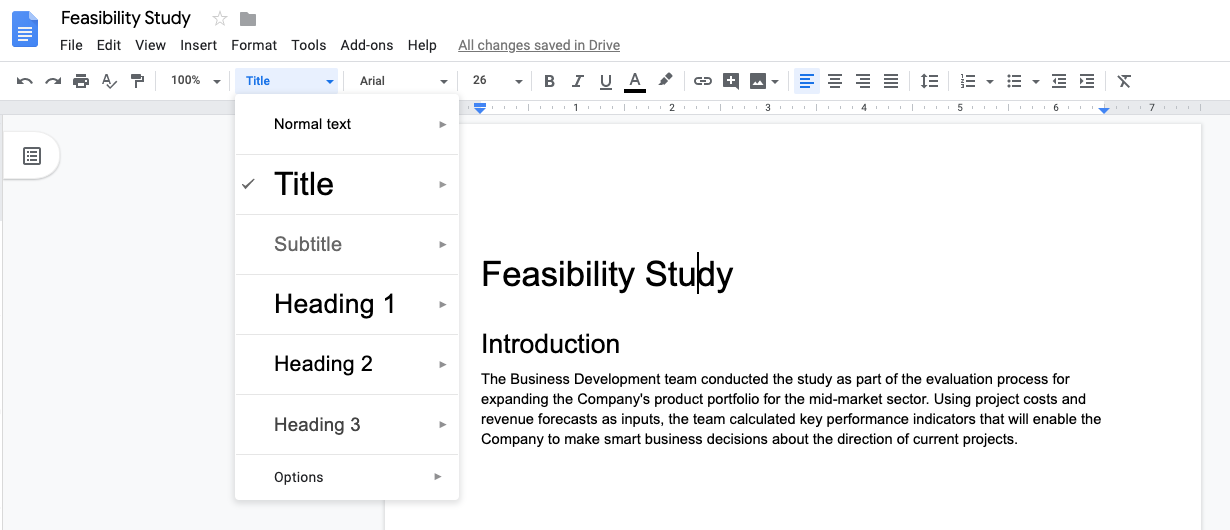Screen dimensions: 1230x530
Task: Expand the Normal text submenu arrow
Action: point(442,124)
